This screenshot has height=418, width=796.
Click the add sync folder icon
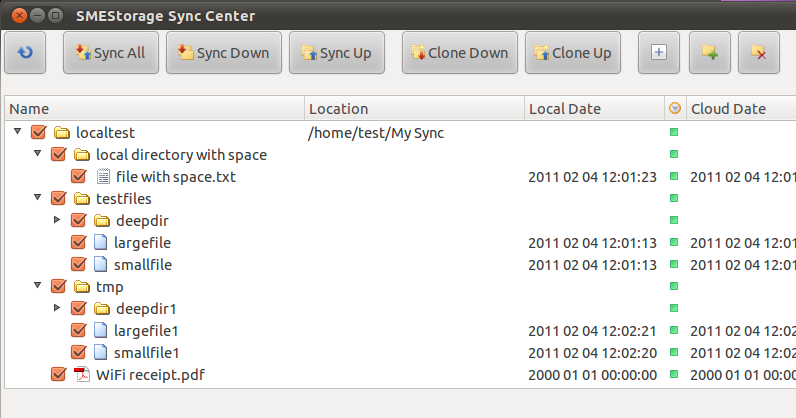pyautogui.click(x=709, y=53)
